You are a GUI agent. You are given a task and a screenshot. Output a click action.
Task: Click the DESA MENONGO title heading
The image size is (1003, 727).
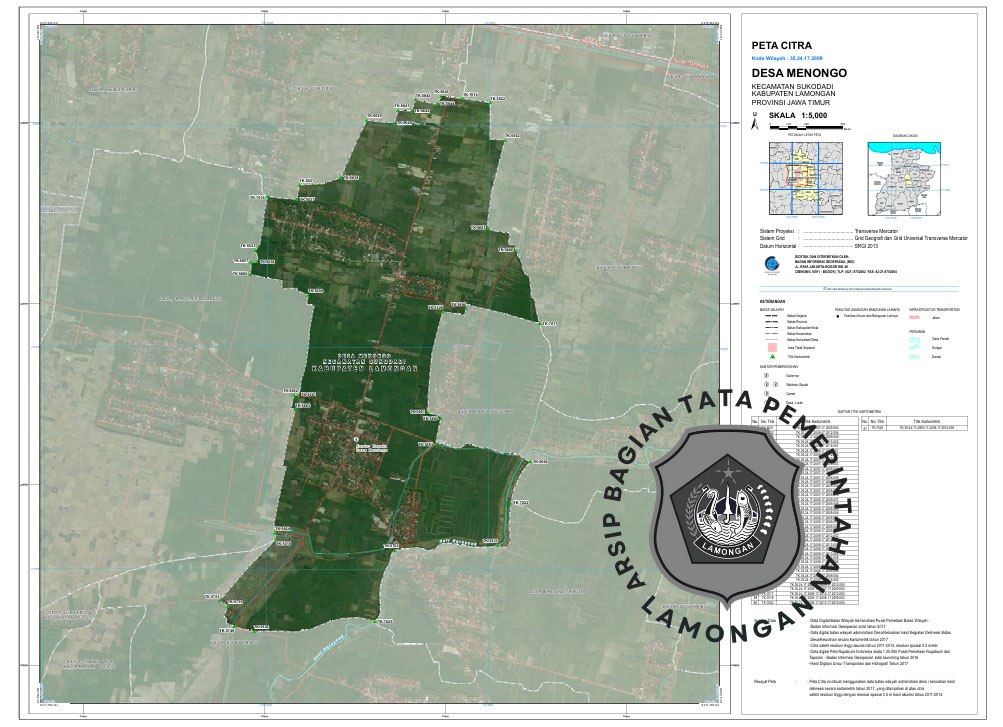799,74
